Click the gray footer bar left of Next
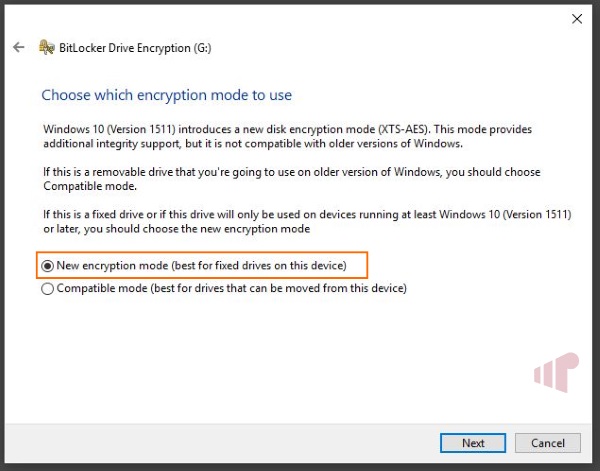 (222, 443)
